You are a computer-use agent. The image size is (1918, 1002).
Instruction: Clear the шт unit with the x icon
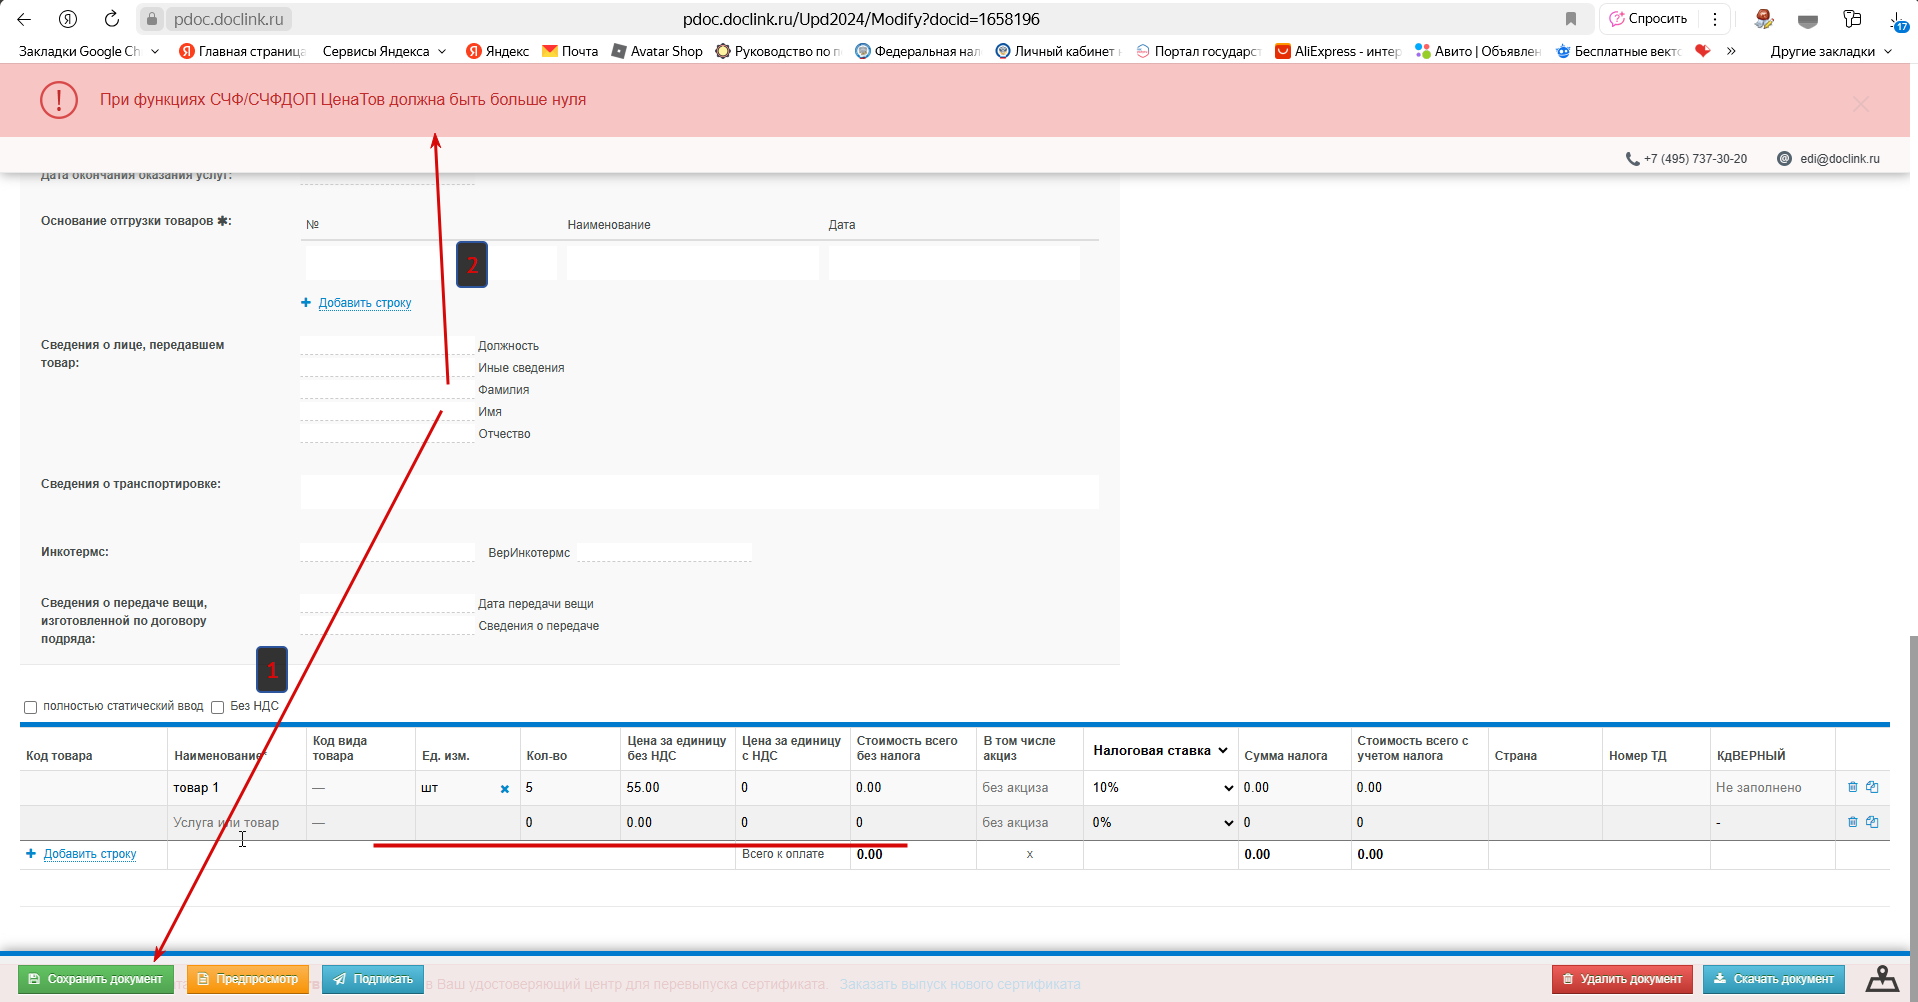pos(504,789)
